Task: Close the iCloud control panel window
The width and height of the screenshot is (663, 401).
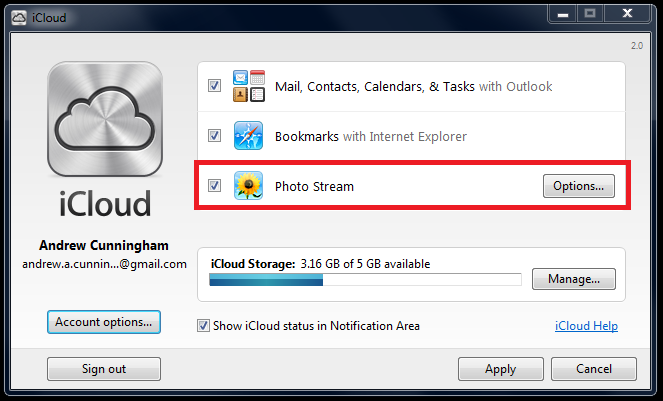Action: tap(627, 14)
